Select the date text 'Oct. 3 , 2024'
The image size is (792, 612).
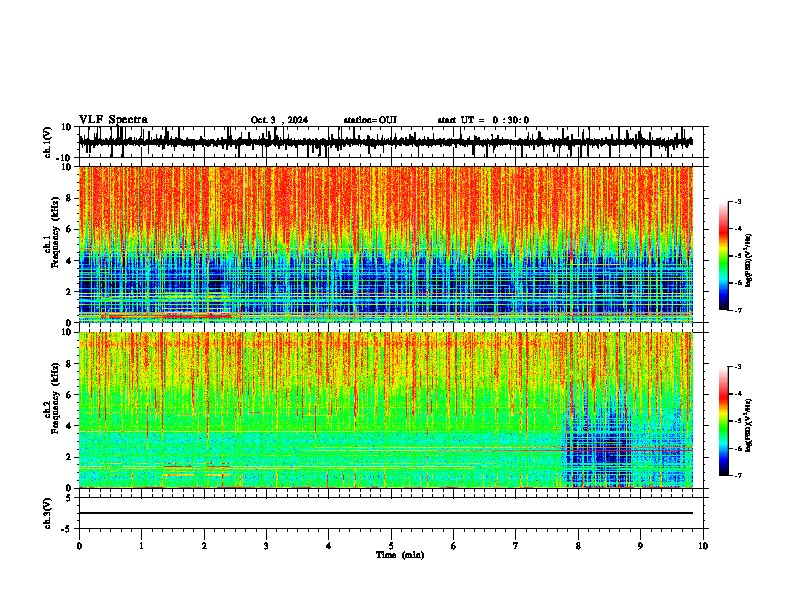(x=279, y=120)
